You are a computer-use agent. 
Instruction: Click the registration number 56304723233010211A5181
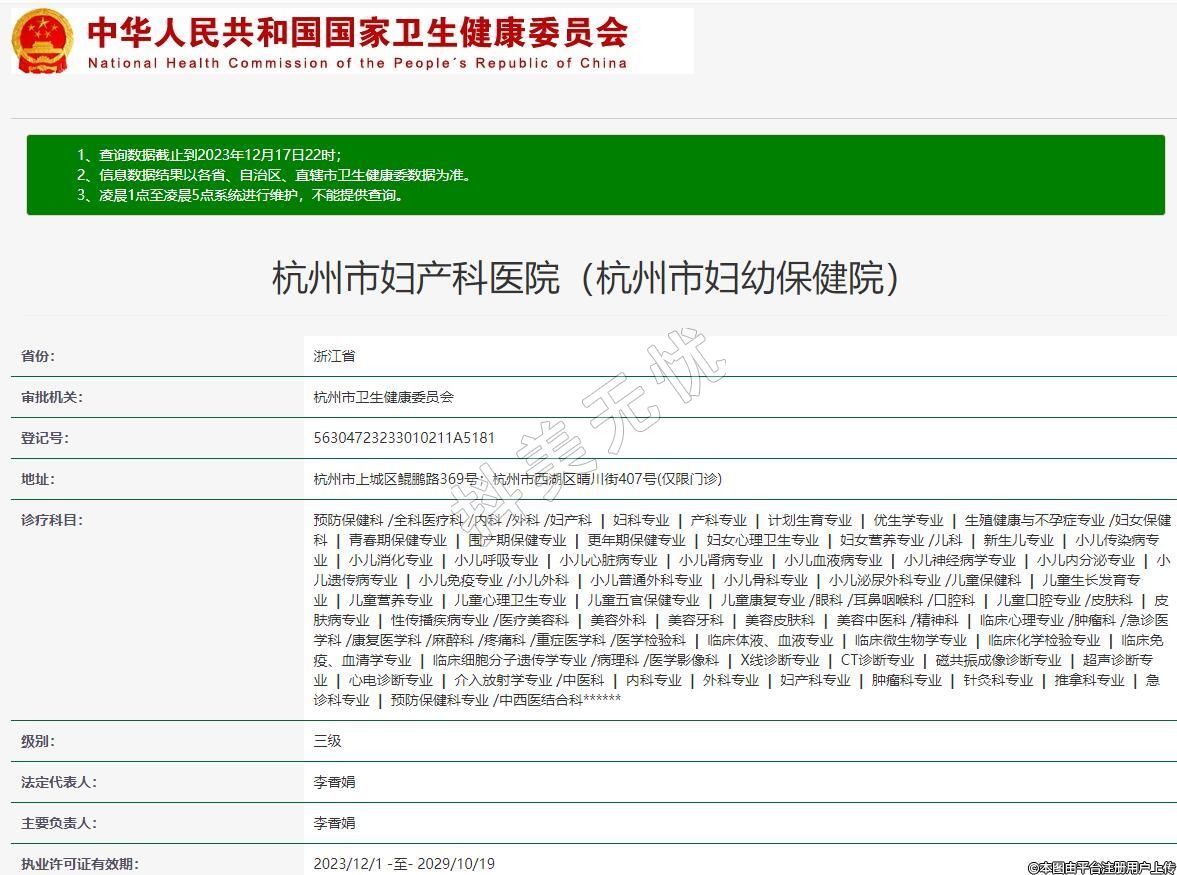(404, 438)
